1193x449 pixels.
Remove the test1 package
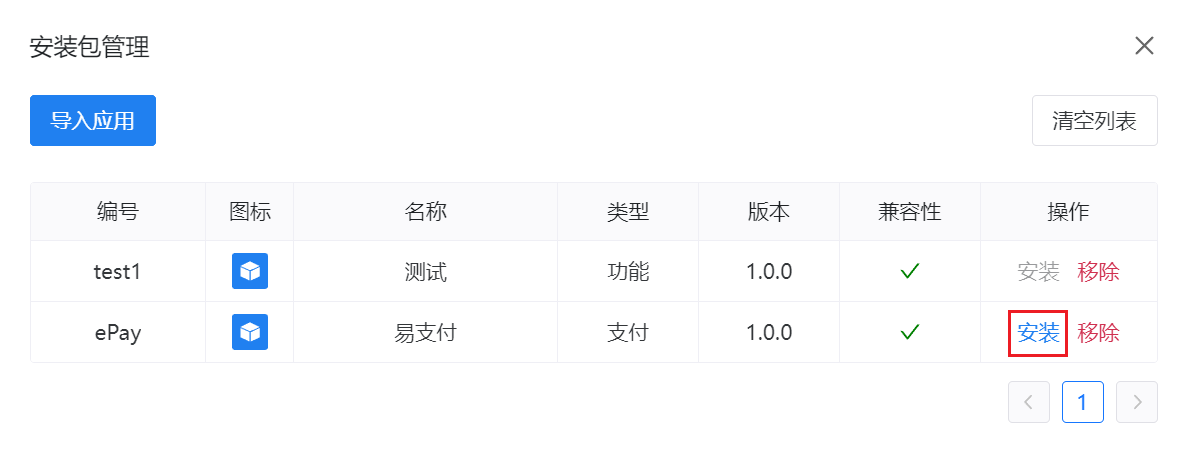[x=1098, y=271]
